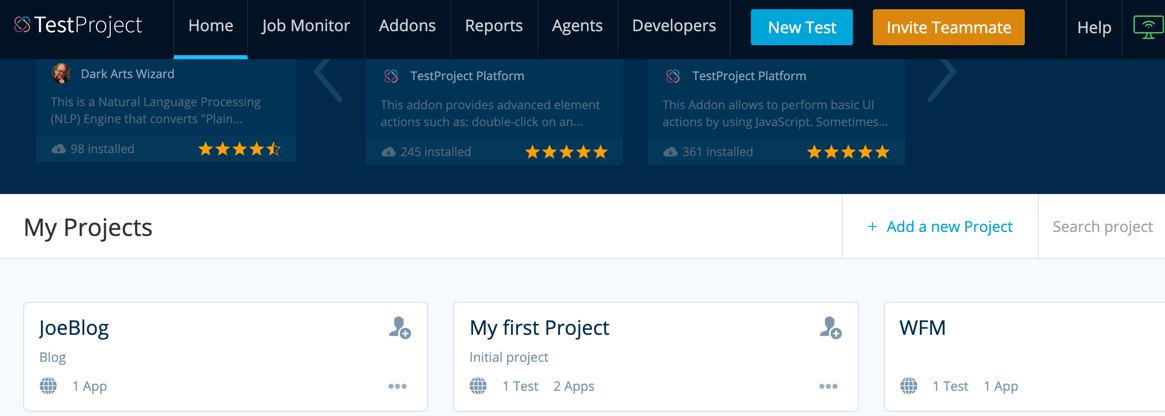Click plus icon next to Add a new Project
Viewport: 1165px width, 416px height.
tap(872, 227)
